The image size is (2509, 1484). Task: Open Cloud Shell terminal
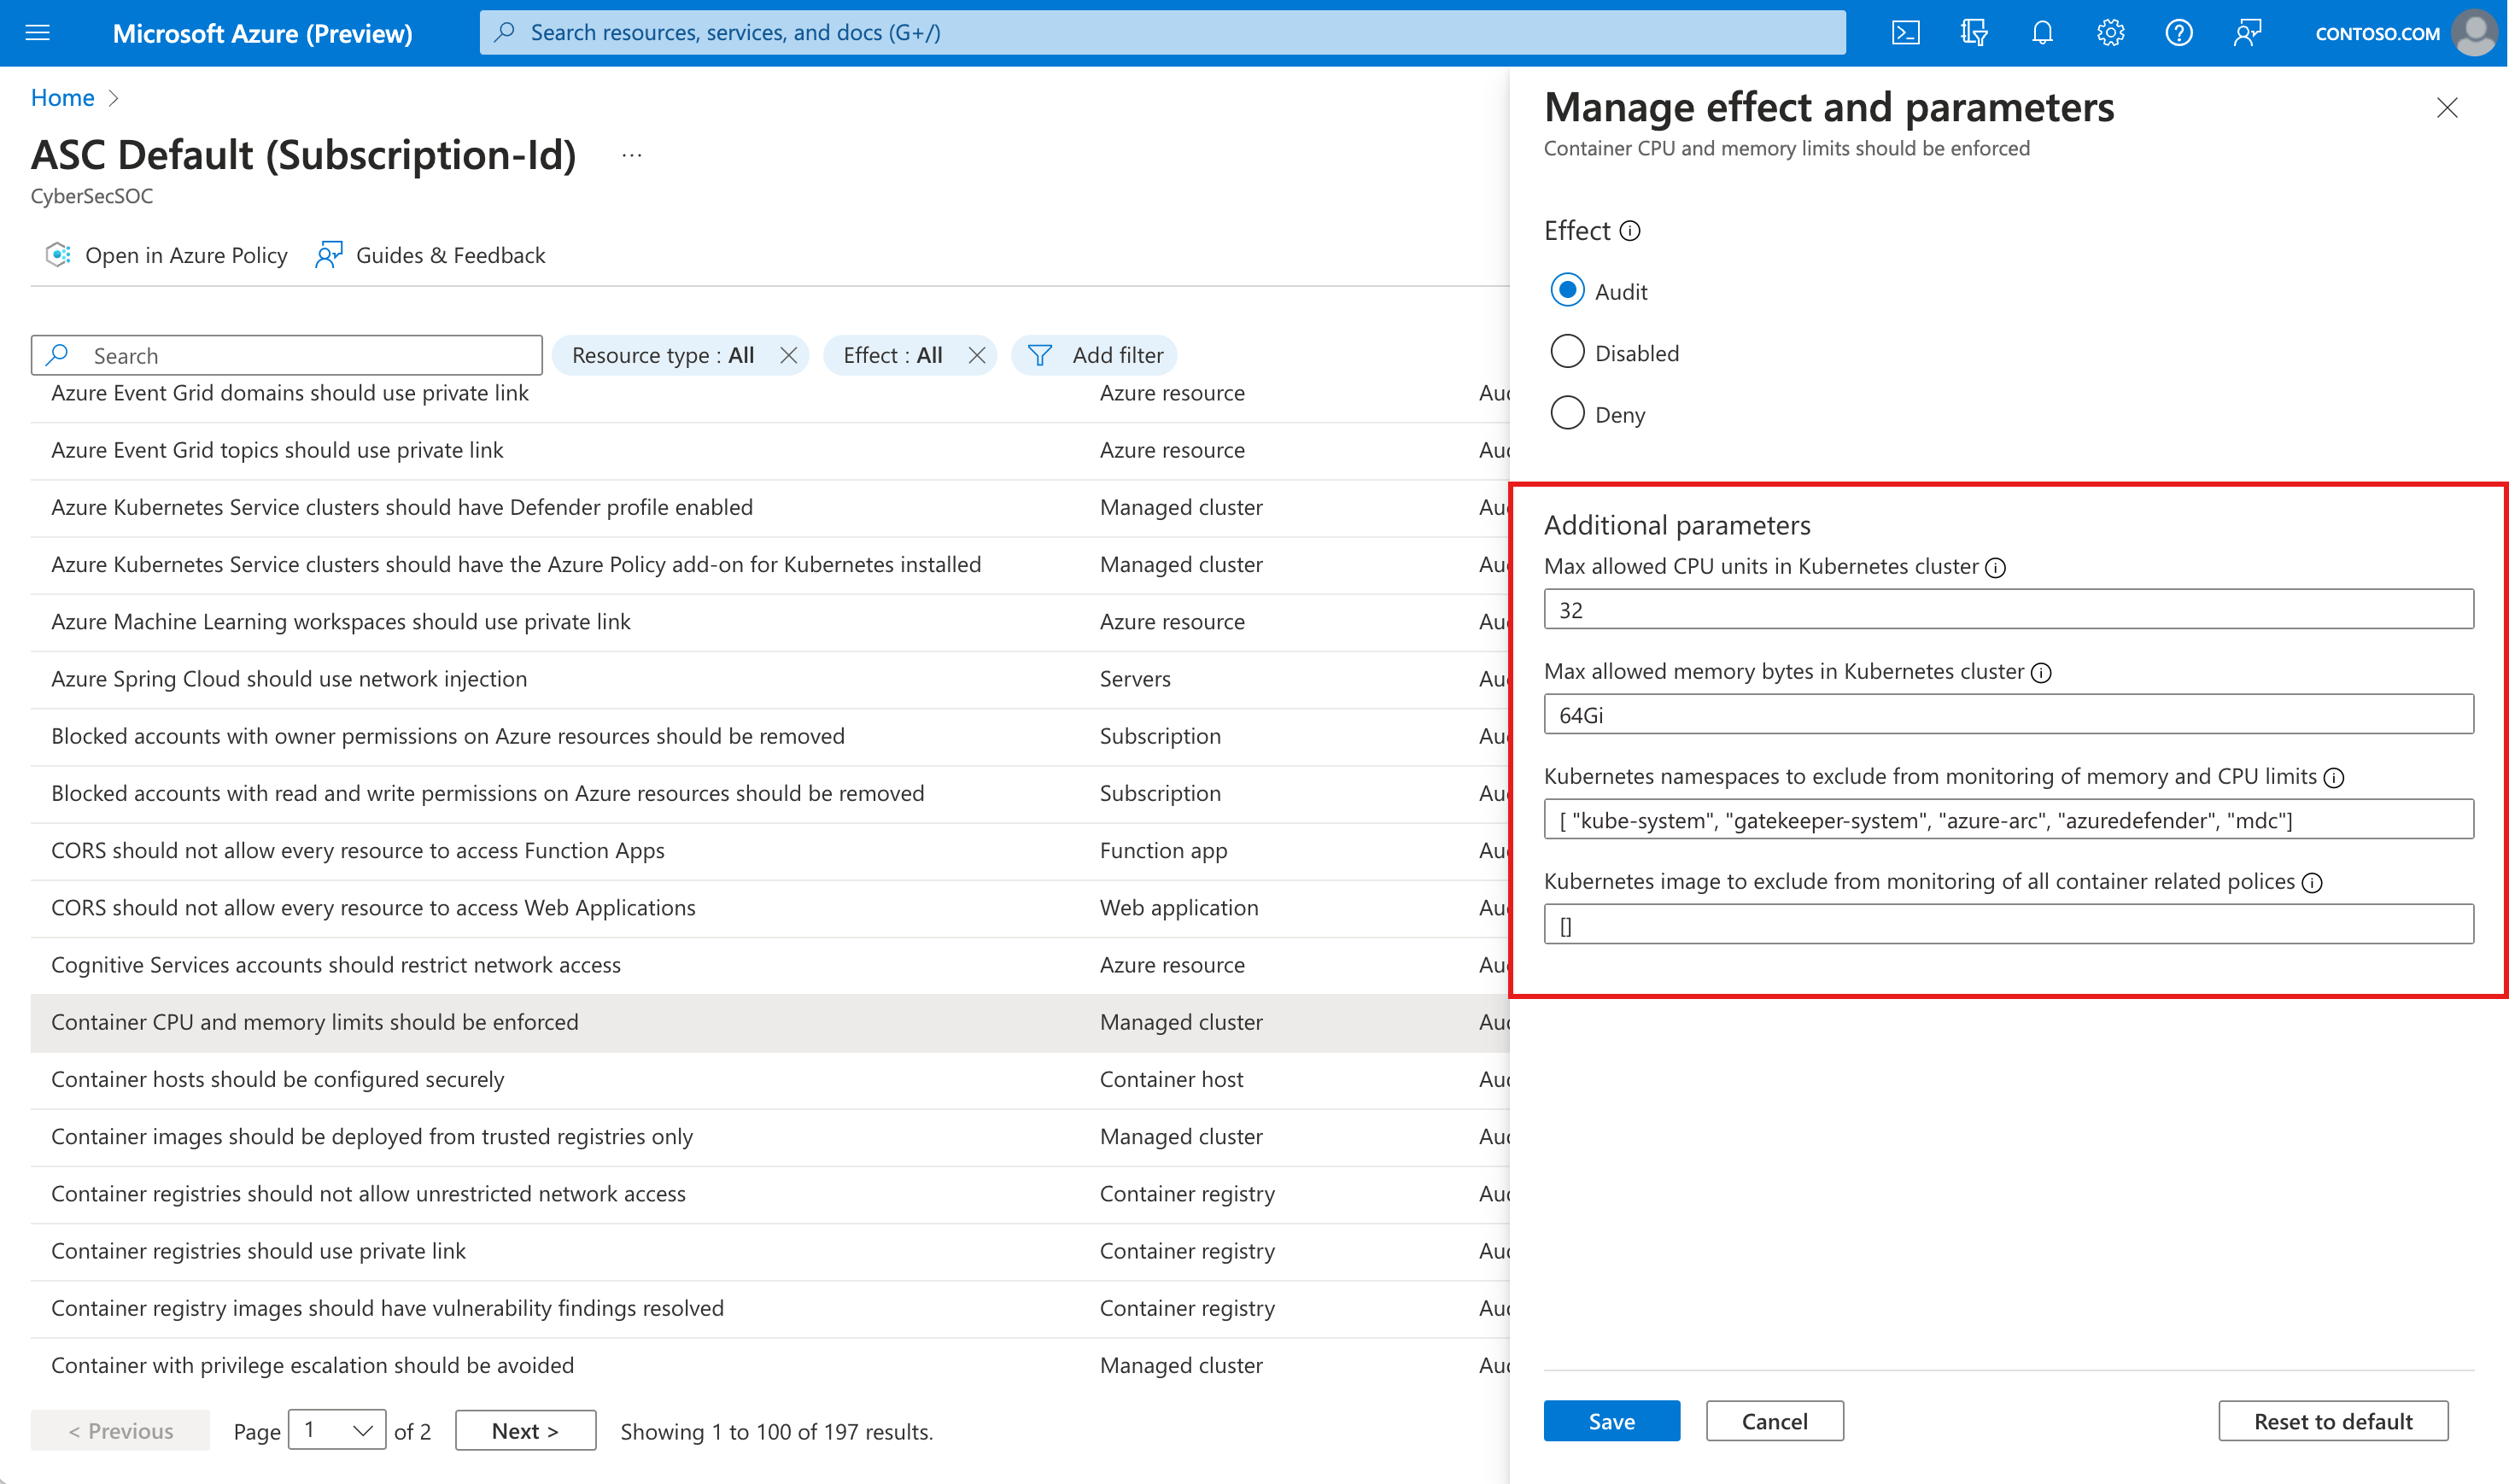point(1905,32)
